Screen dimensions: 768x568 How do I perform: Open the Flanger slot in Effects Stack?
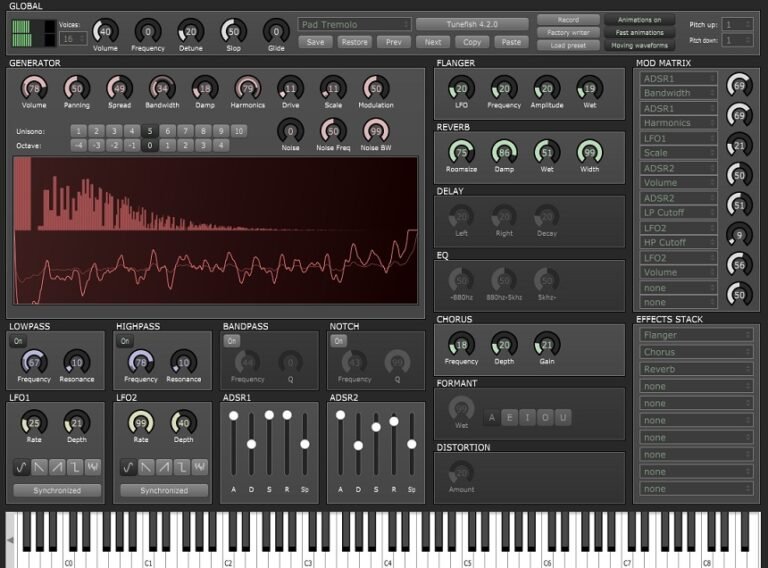pyautogui.click(x=696, y=335)
